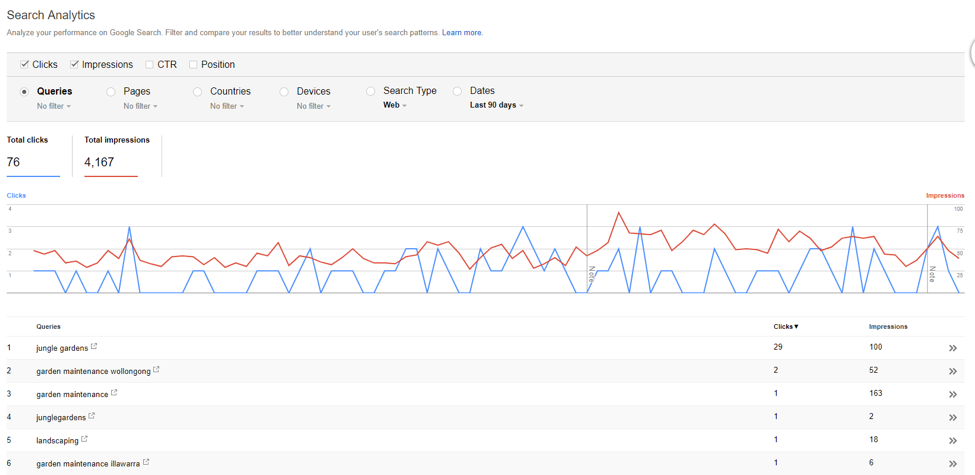
Task: Choose the Countries radio button
Action: (x=198, y=92)
